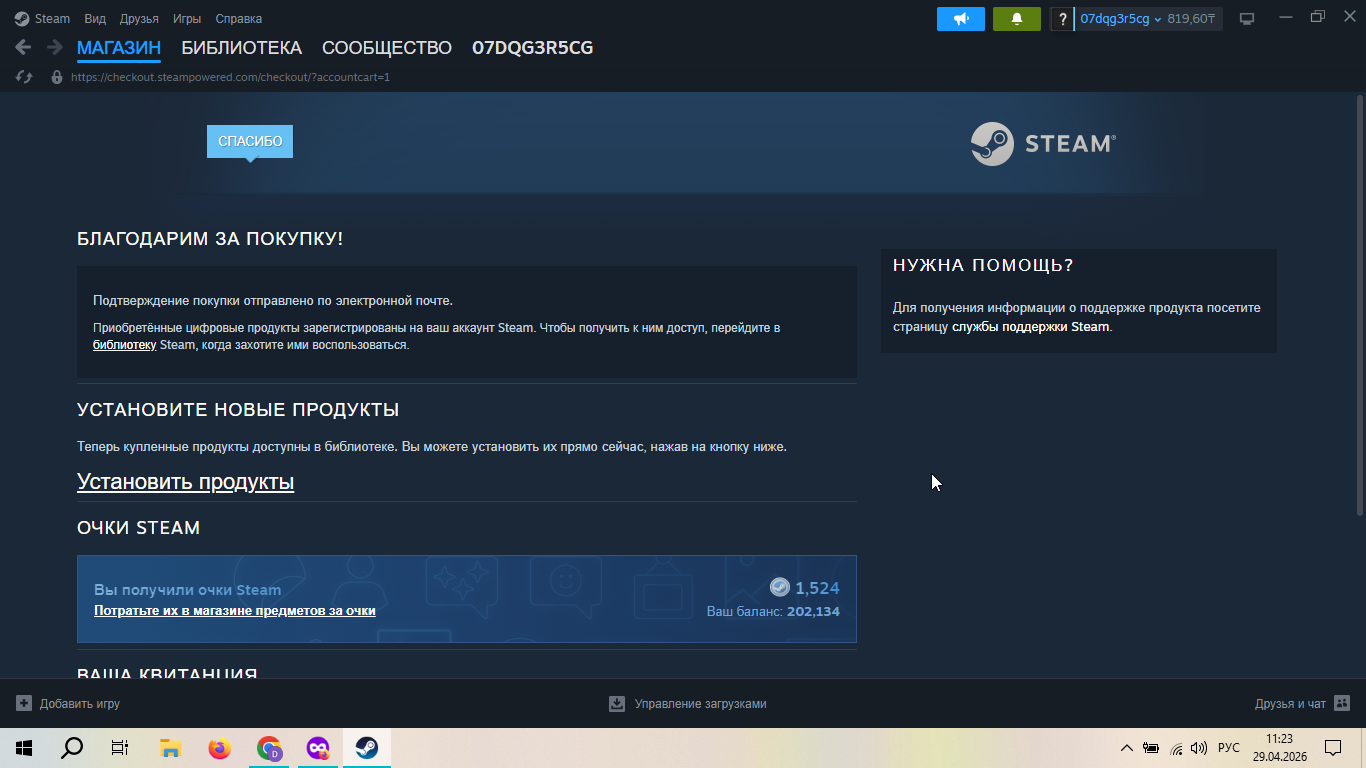1366x768 pixels.
Task: Click the padlock secure connection icon
Action: (57, 77)
